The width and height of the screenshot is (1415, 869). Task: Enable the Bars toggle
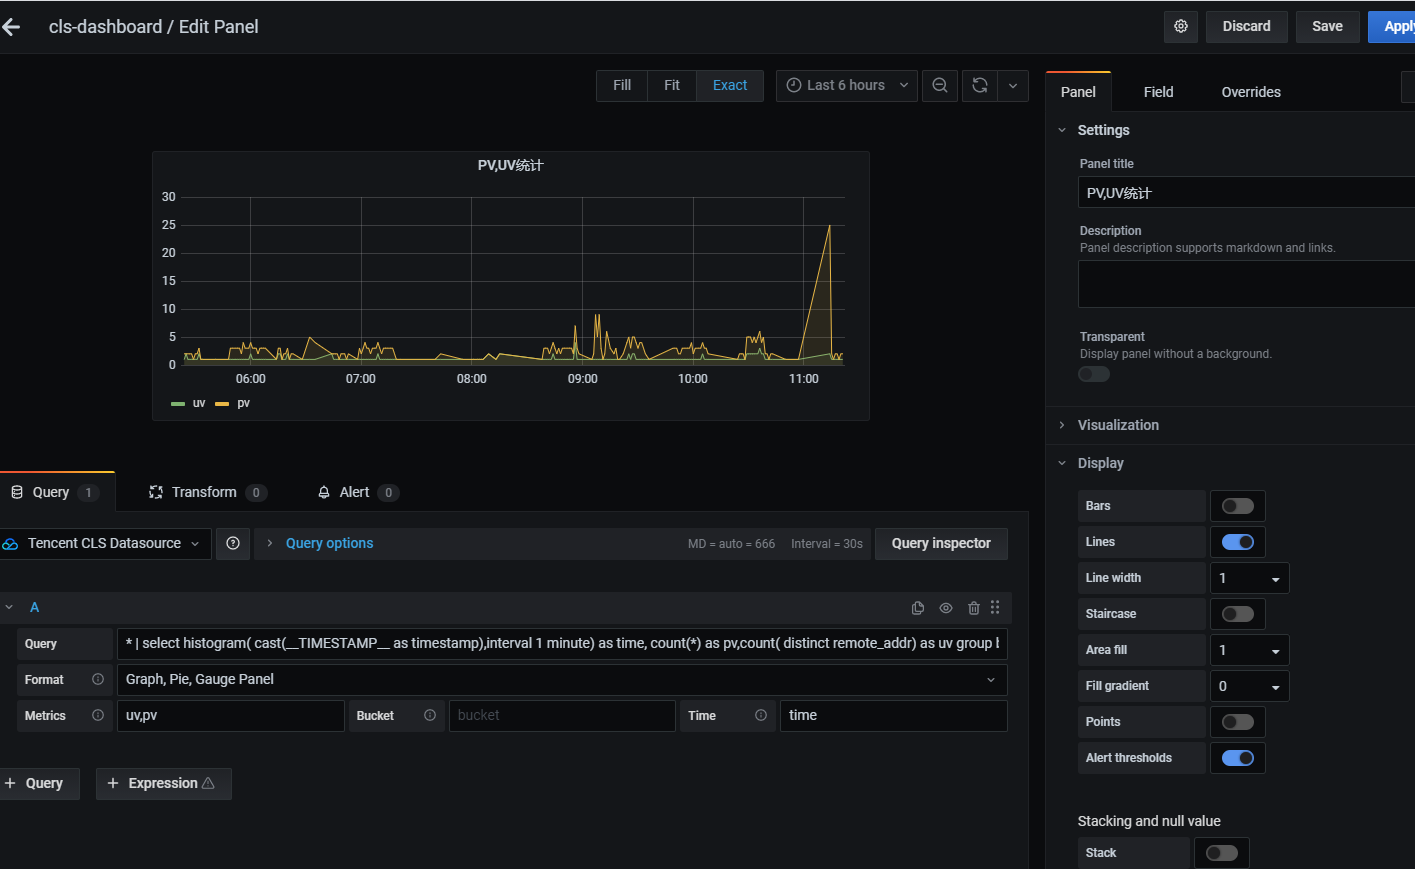coord(1238,506)
